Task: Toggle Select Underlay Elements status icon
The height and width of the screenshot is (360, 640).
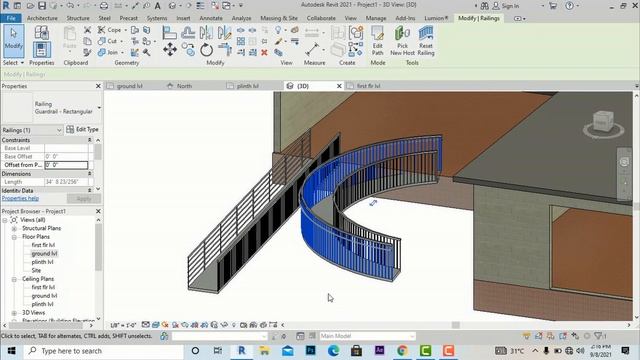Action: coord(538,336)
